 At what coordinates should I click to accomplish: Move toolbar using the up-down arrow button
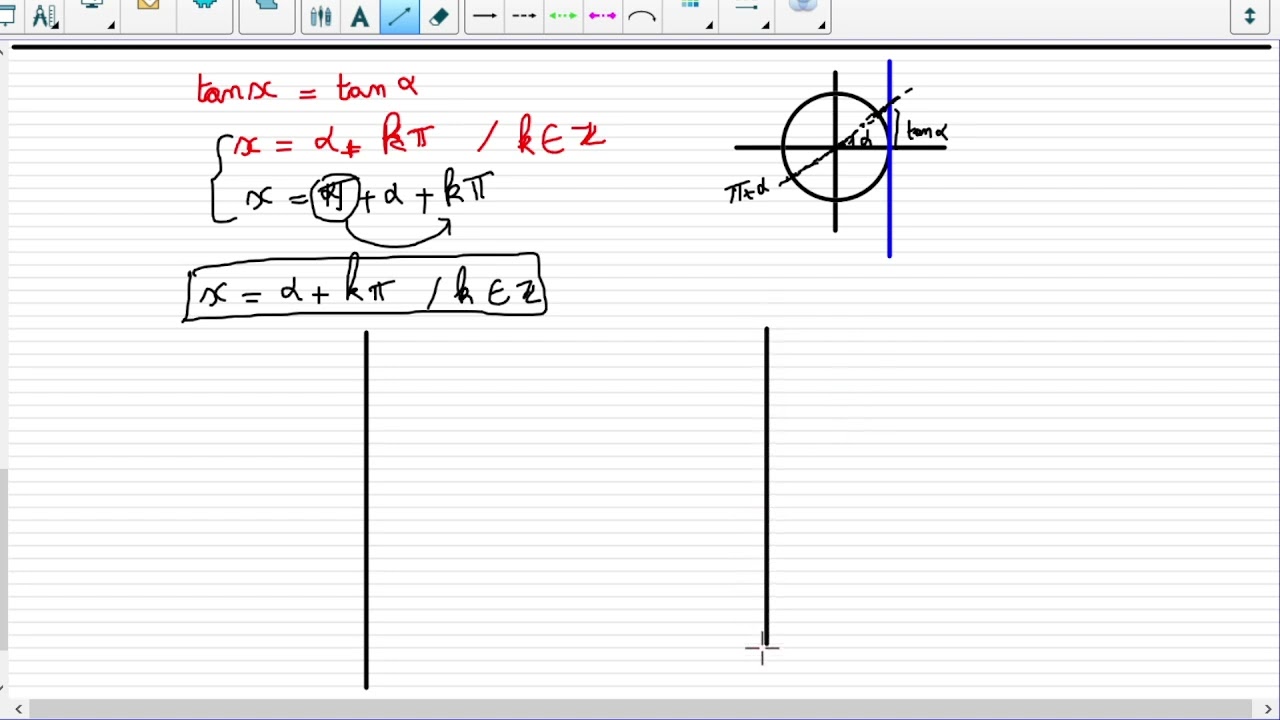coord(1250,16)
